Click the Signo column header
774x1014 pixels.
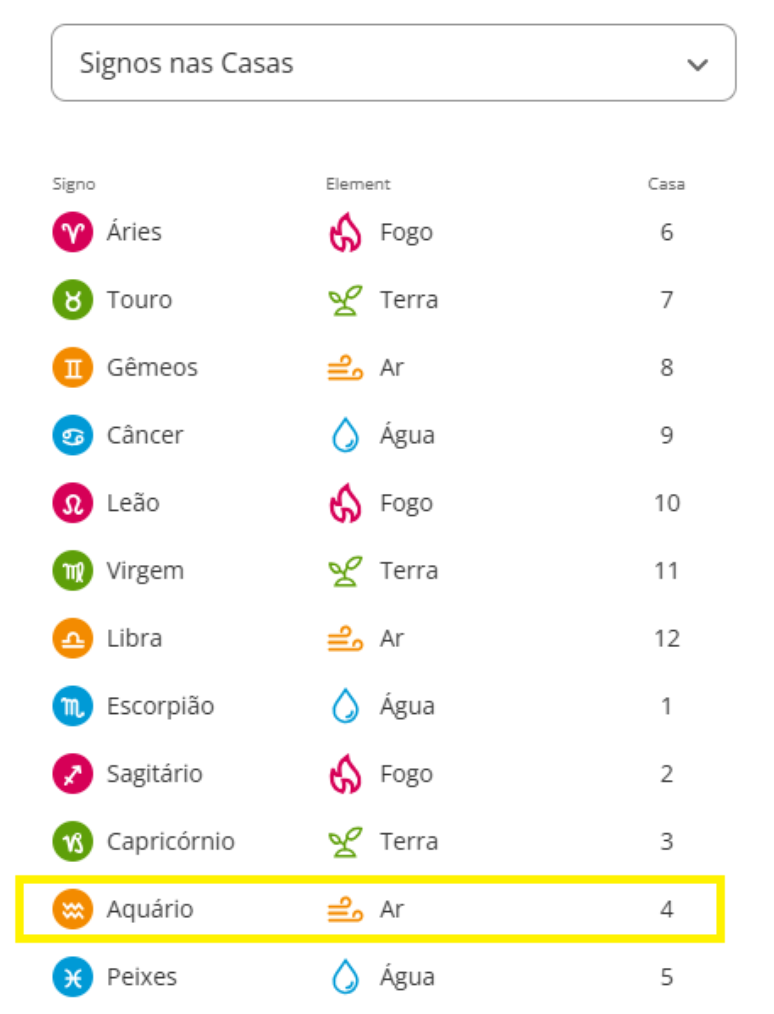click(74, 184)
